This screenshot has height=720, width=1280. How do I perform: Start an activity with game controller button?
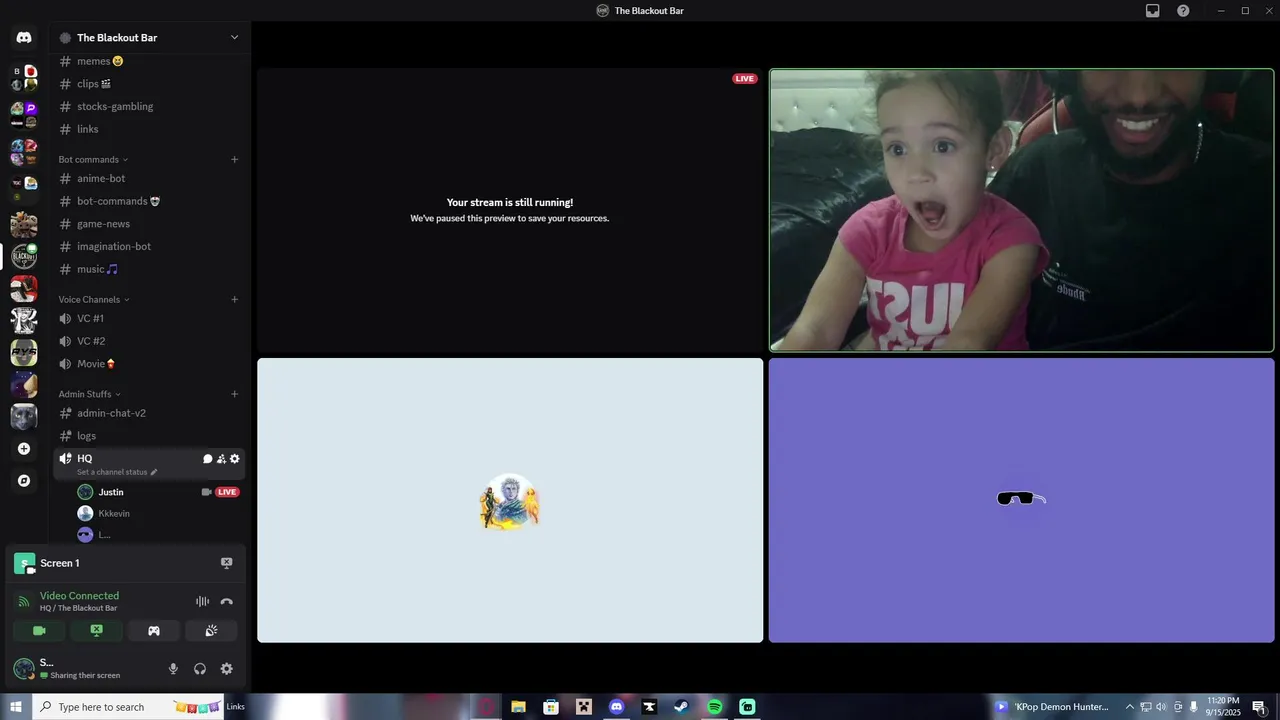[x=154, y=631]
